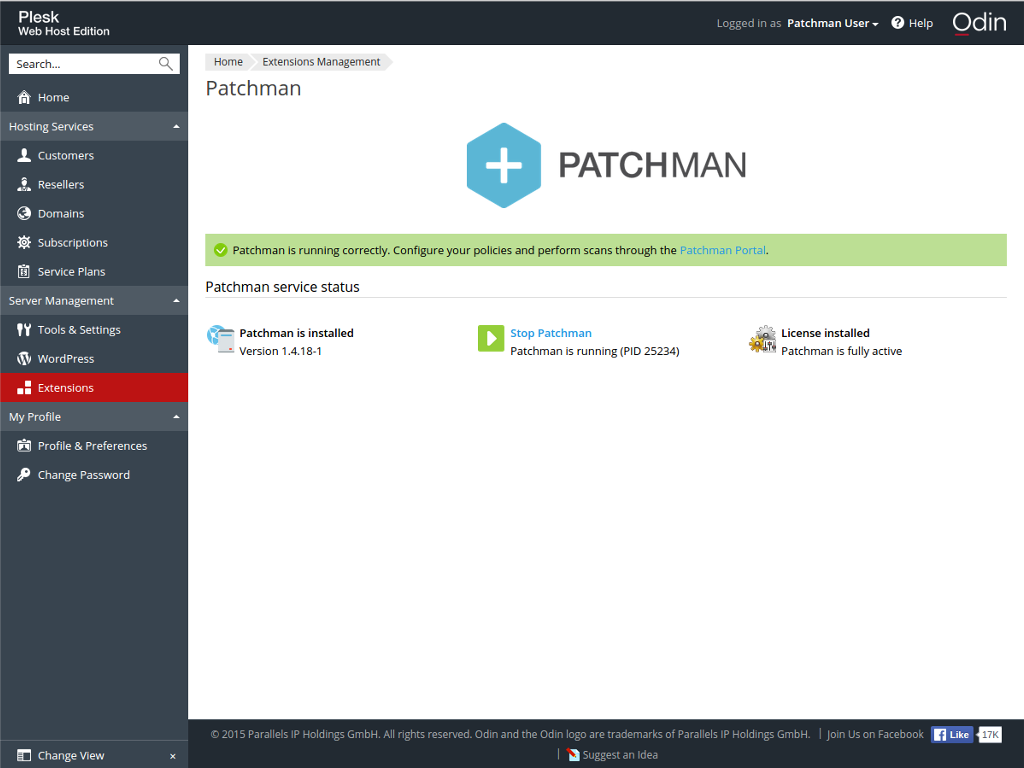The height and width of the screenshot is (768, 1024).
Task: Open Subscriptions settings icon
Action: [x=23, y=242]
